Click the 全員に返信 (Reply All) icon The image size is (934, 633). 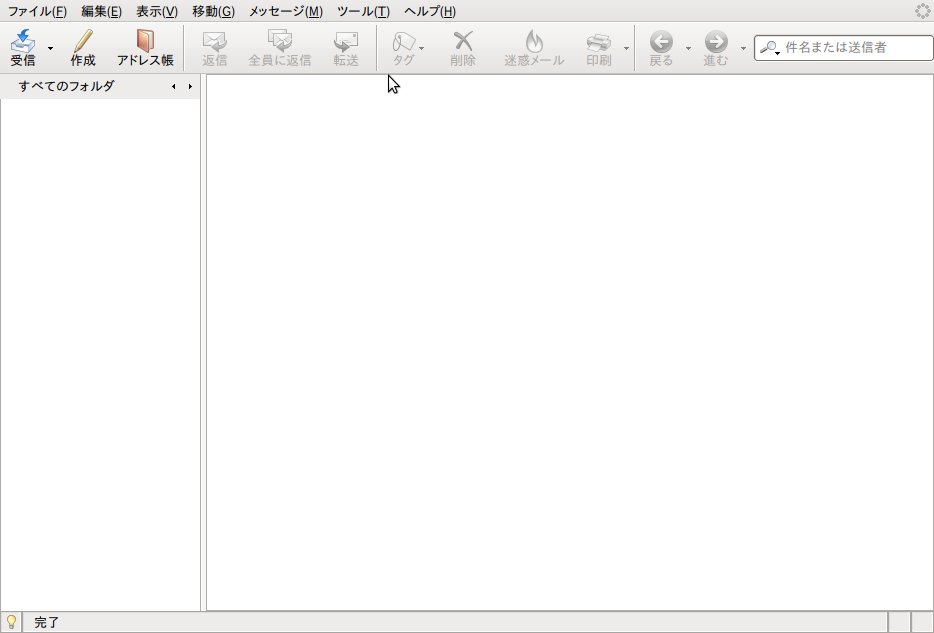click(279, 40)
